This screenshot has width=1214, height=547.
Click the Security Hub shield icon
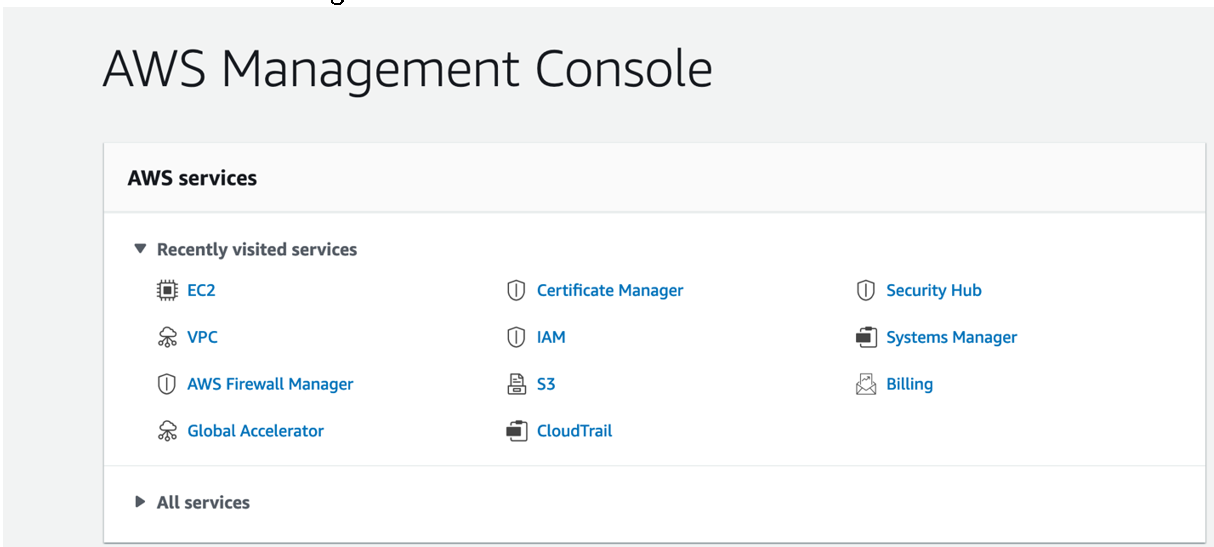[866, 291]
